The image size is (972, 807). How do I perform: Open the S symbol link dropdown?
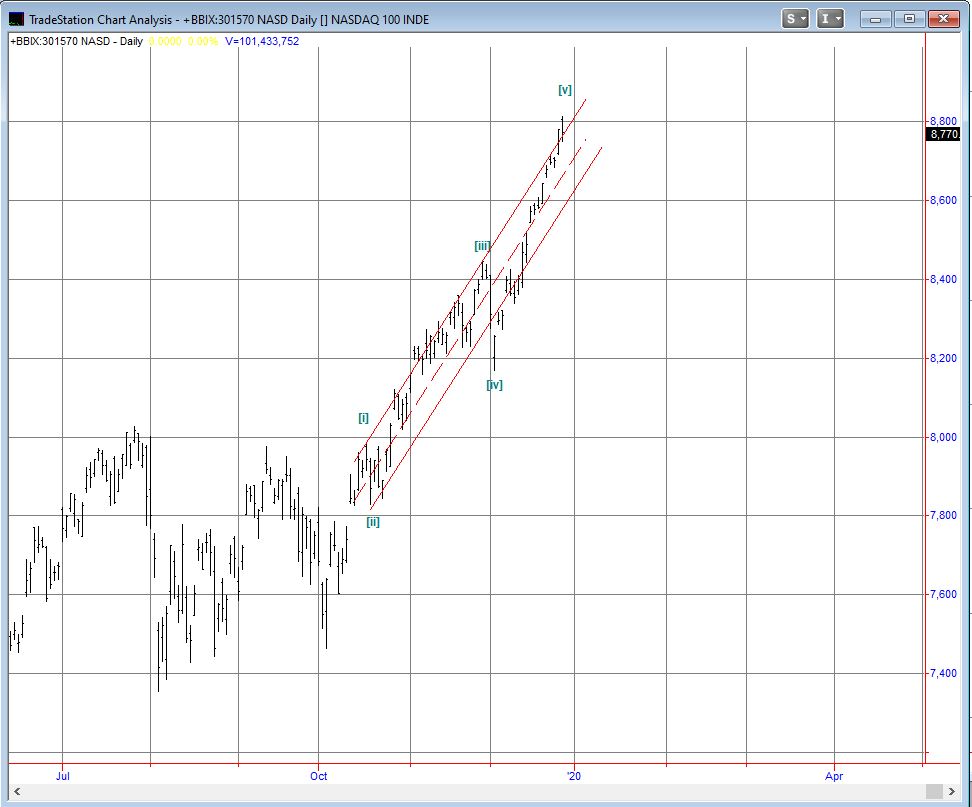click(797, 18)
